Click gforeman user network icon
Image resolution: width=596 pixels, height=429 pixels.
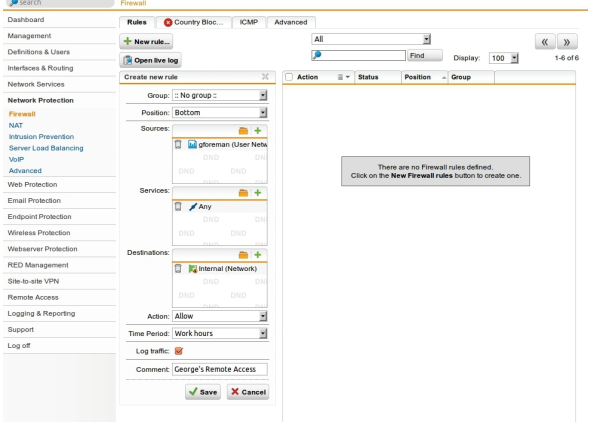[192, 144]
